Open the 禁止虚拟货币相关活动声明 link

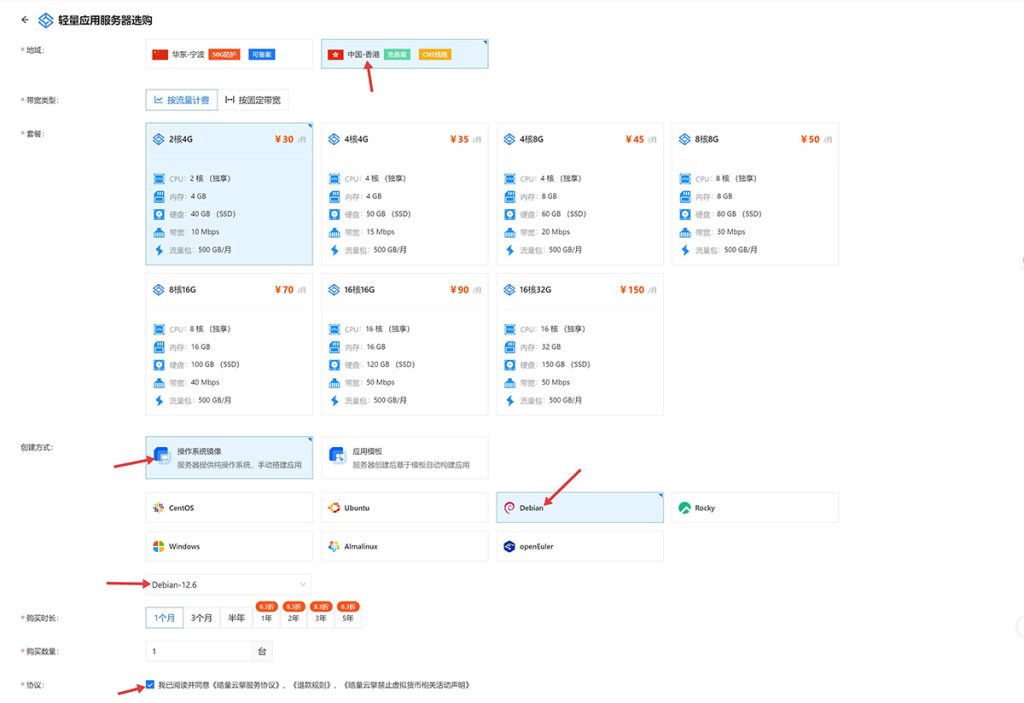(406, 685)
